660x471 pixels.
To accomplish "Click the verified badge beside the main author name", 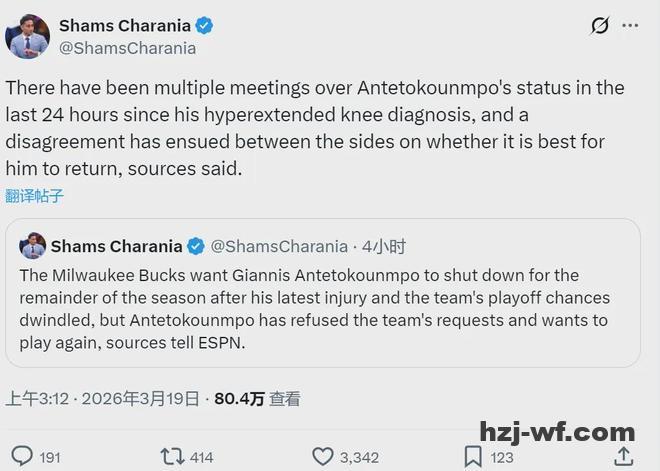I will (x=204, y=25).
